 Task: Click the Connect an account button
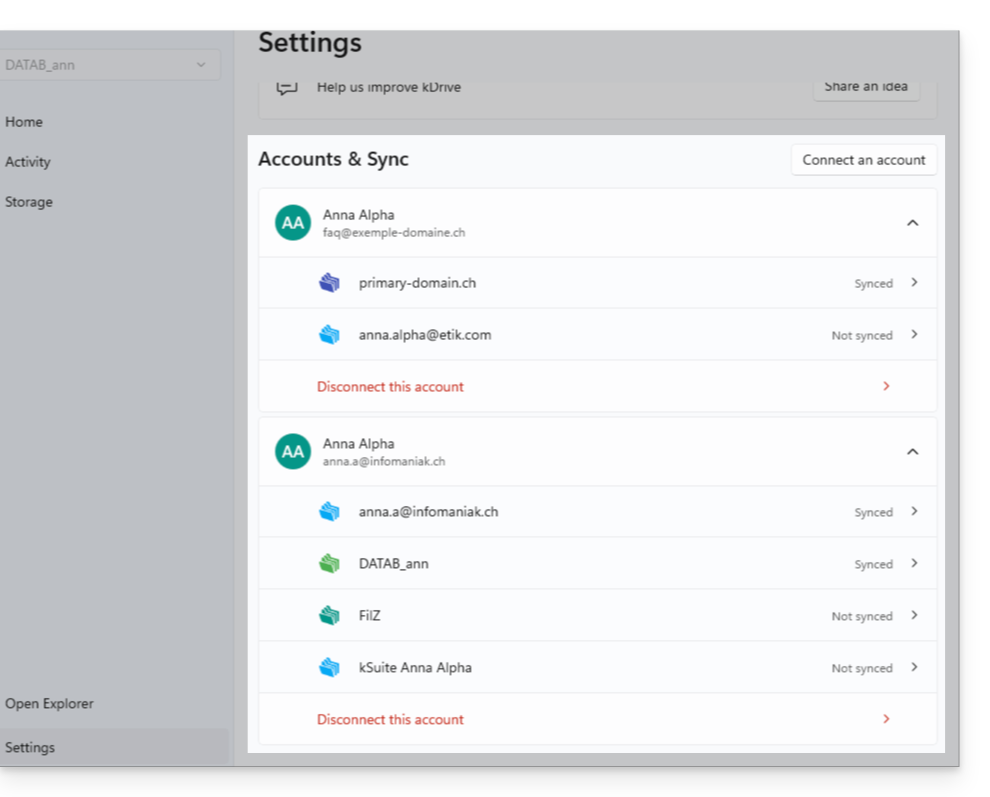click(x=864, y=160)
